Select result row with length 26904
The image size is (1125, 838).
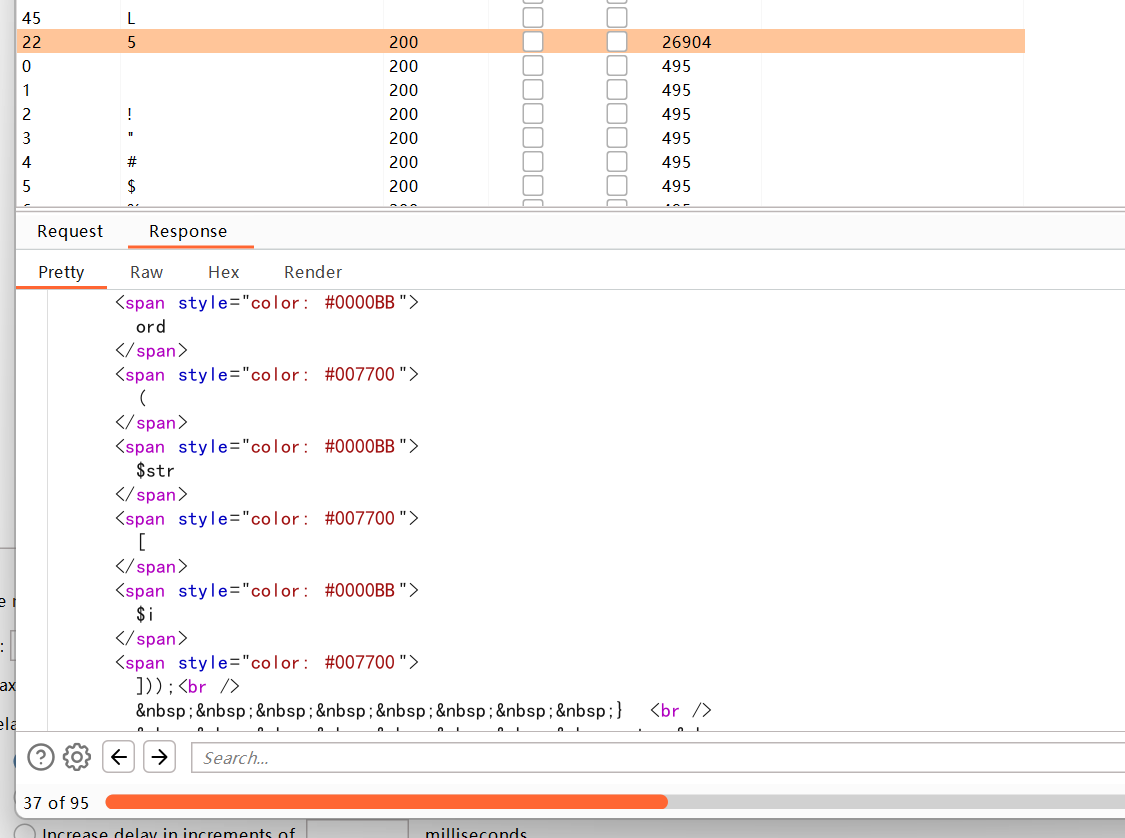(x=520, y=42)
